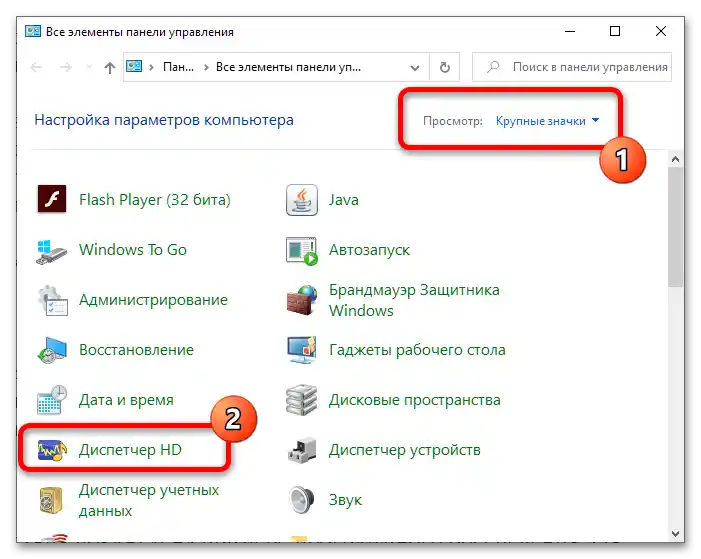Viewport: 701px width, 559px height.
Task: Go up one level with up arrow
Action: [x=110, y=68]
